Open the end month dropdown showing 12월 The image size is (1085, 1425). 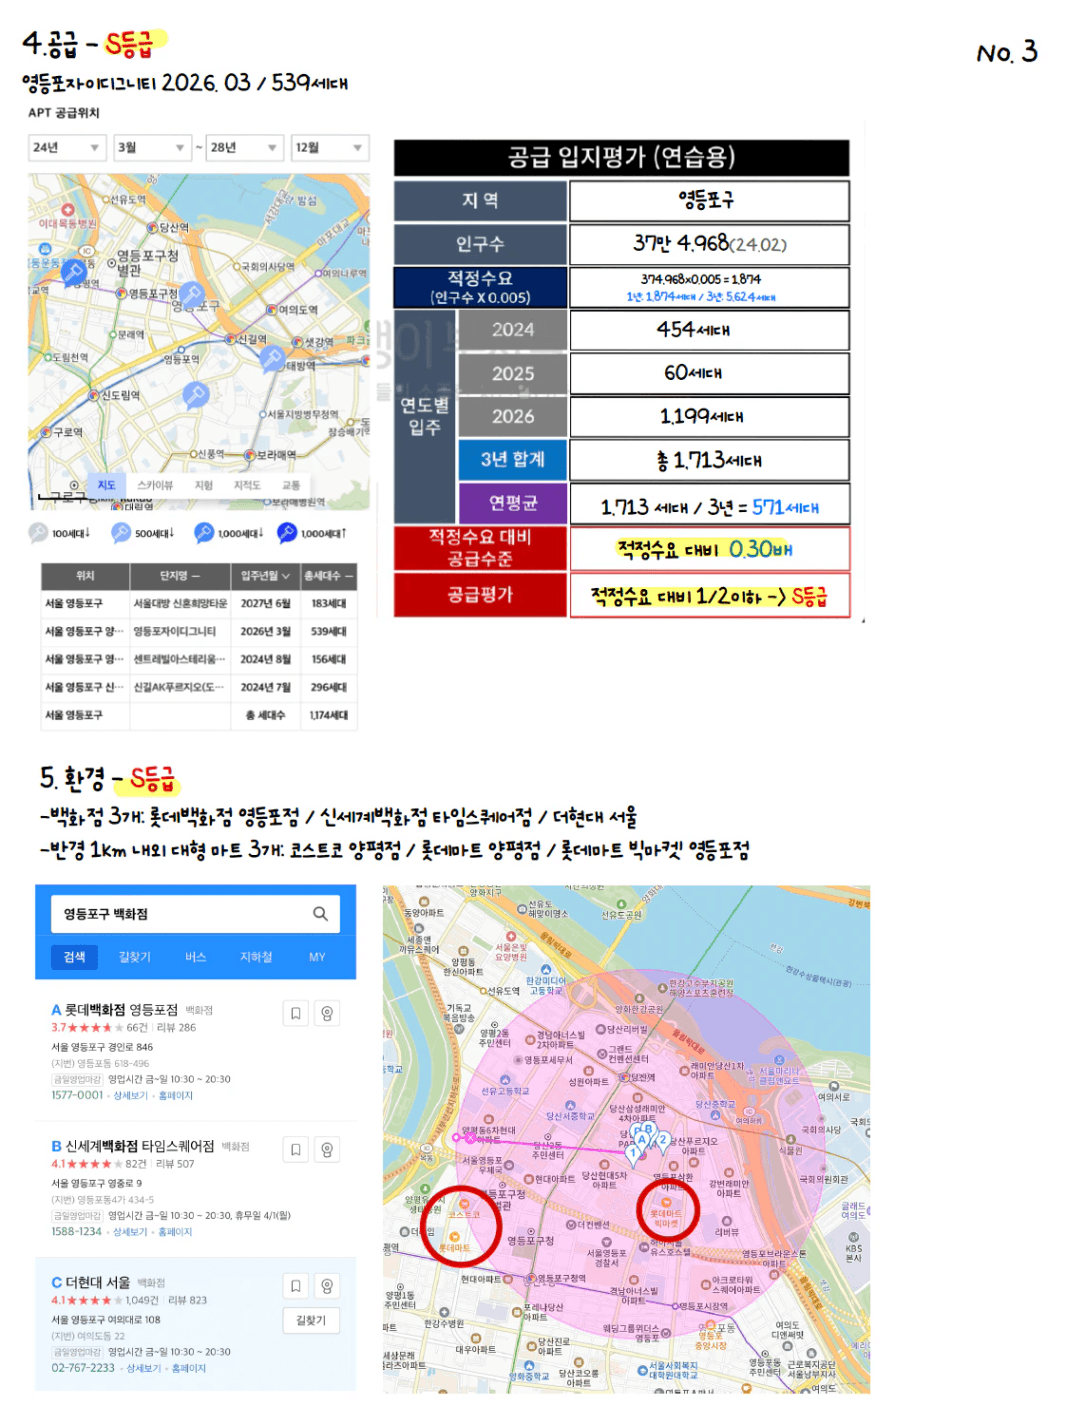pyautogui.click(x=330, y=147)
